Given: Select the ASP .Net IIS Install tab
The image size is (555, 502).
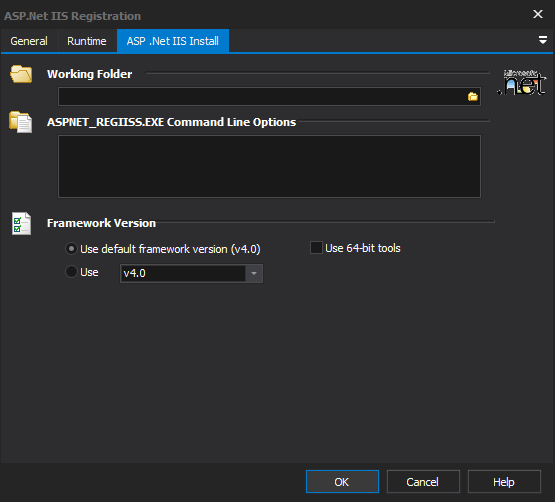Looking at the screenshot, I should click(173, 41).
